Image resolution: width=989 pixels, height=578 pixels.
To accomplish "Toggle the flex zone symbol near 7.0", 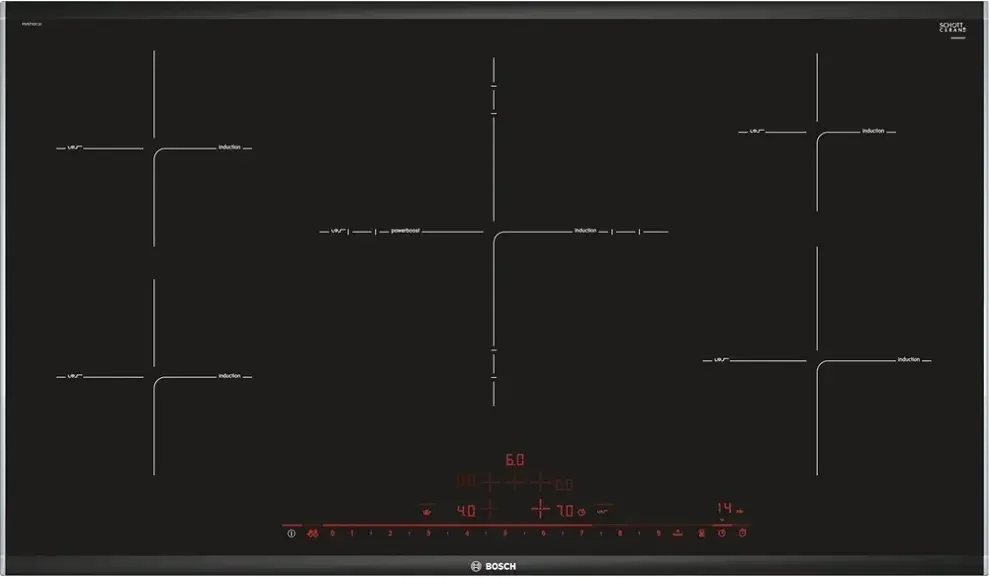I will tap(602, 512).
